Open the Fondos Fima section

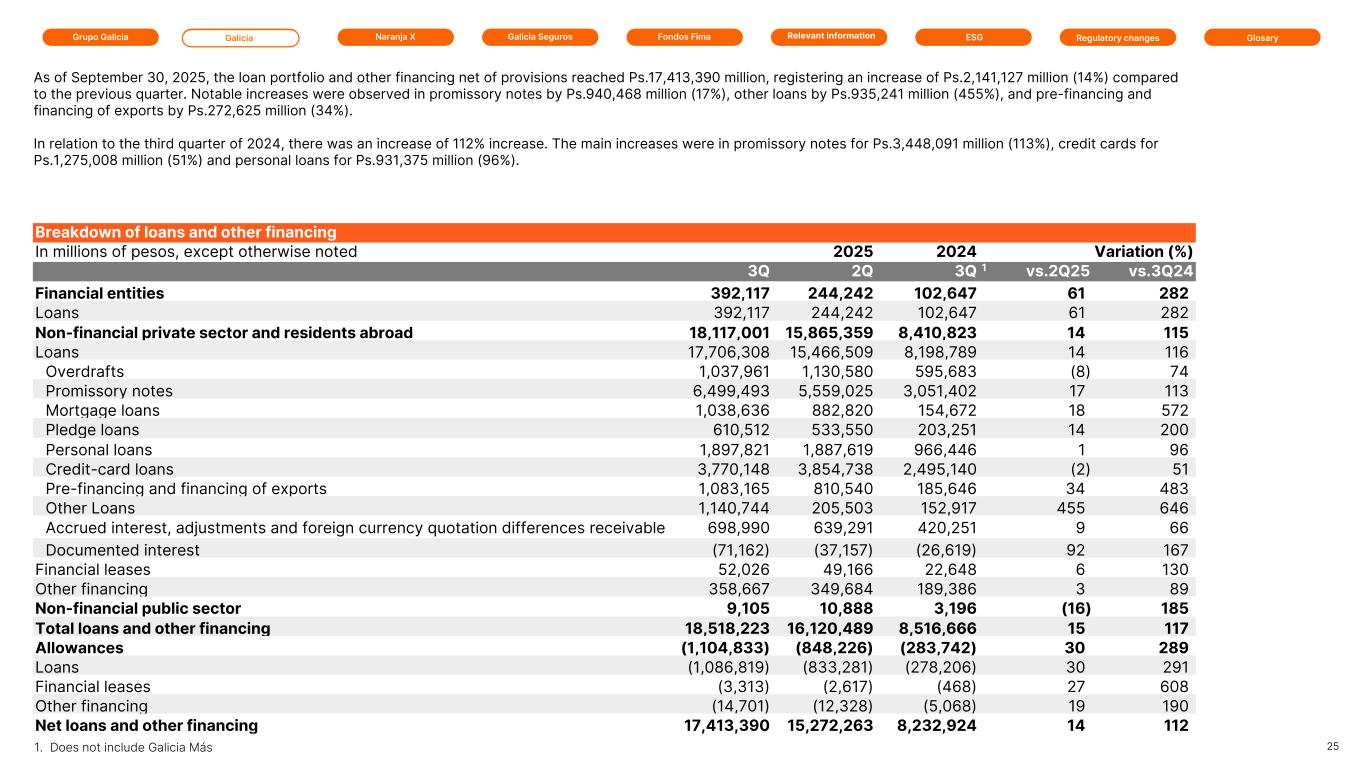(684, 37)
